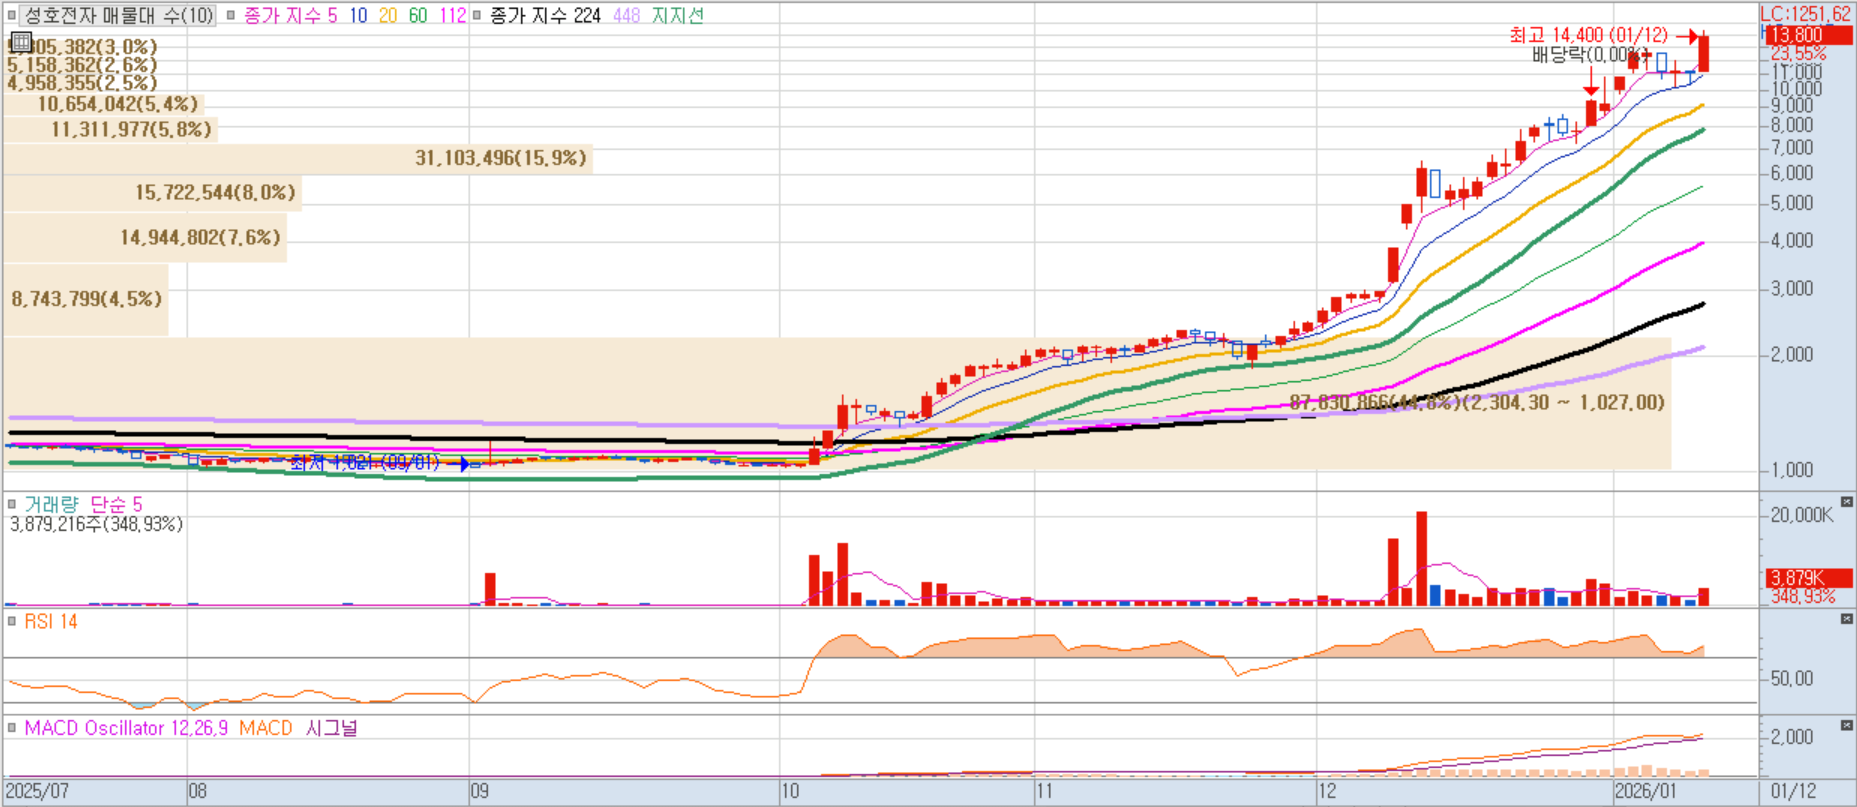This screenshot has width=1857, height=807.
Task: Click the 4,958,355(2.5%) volume profile label
Action: [82, 83]
